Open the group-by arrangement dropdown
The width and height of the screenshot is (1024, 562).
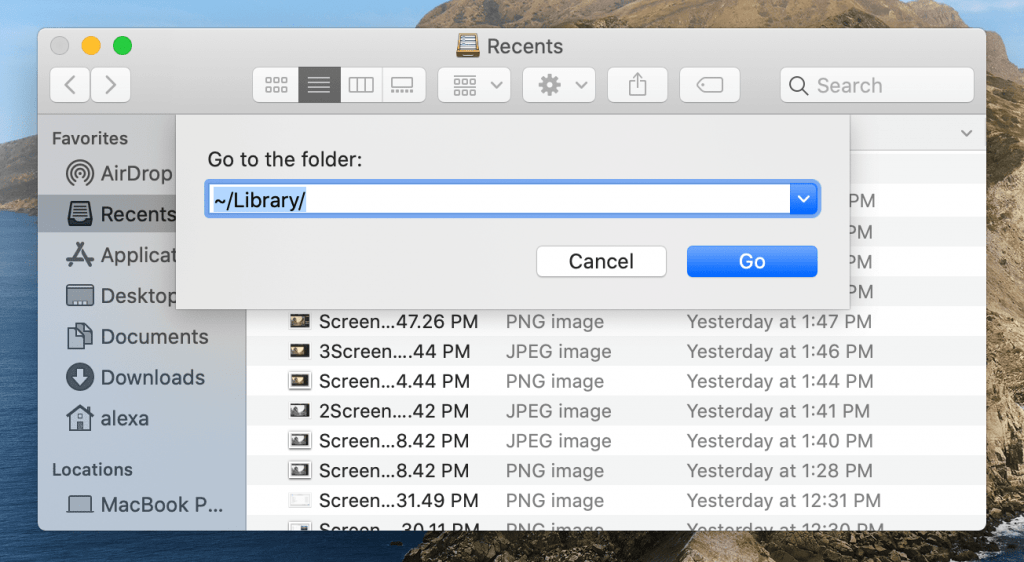[474, 85]
